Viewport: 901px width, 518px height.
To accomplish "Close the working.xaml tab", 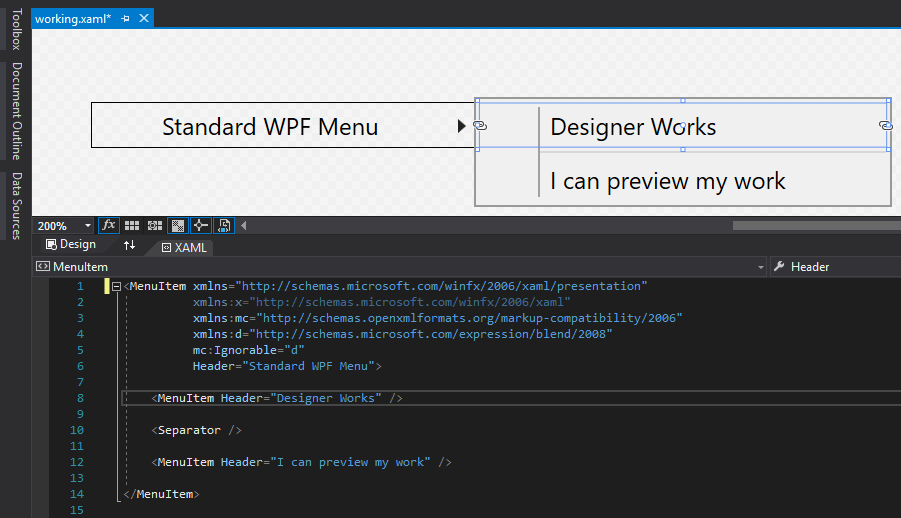I will (x=142, y=19).
